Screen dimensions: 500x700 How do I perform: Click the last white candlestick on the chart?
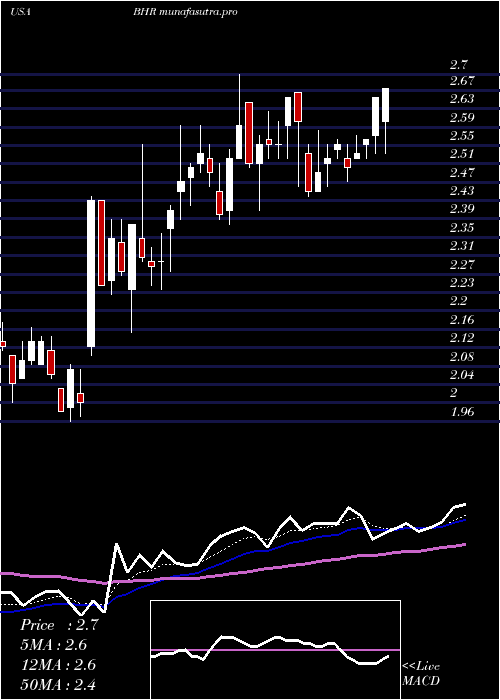point(385,105)
